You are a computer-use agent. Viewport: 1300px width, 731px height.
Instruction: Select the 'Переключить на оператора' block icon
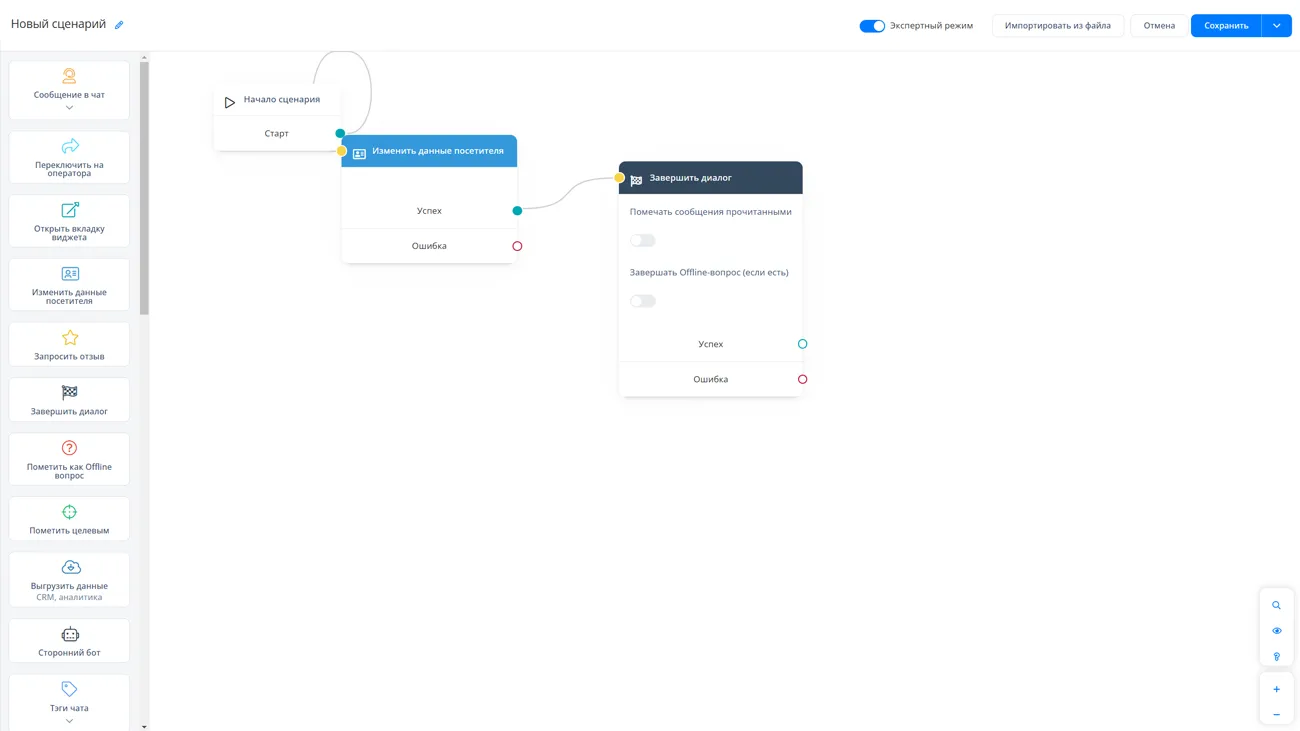69,147
